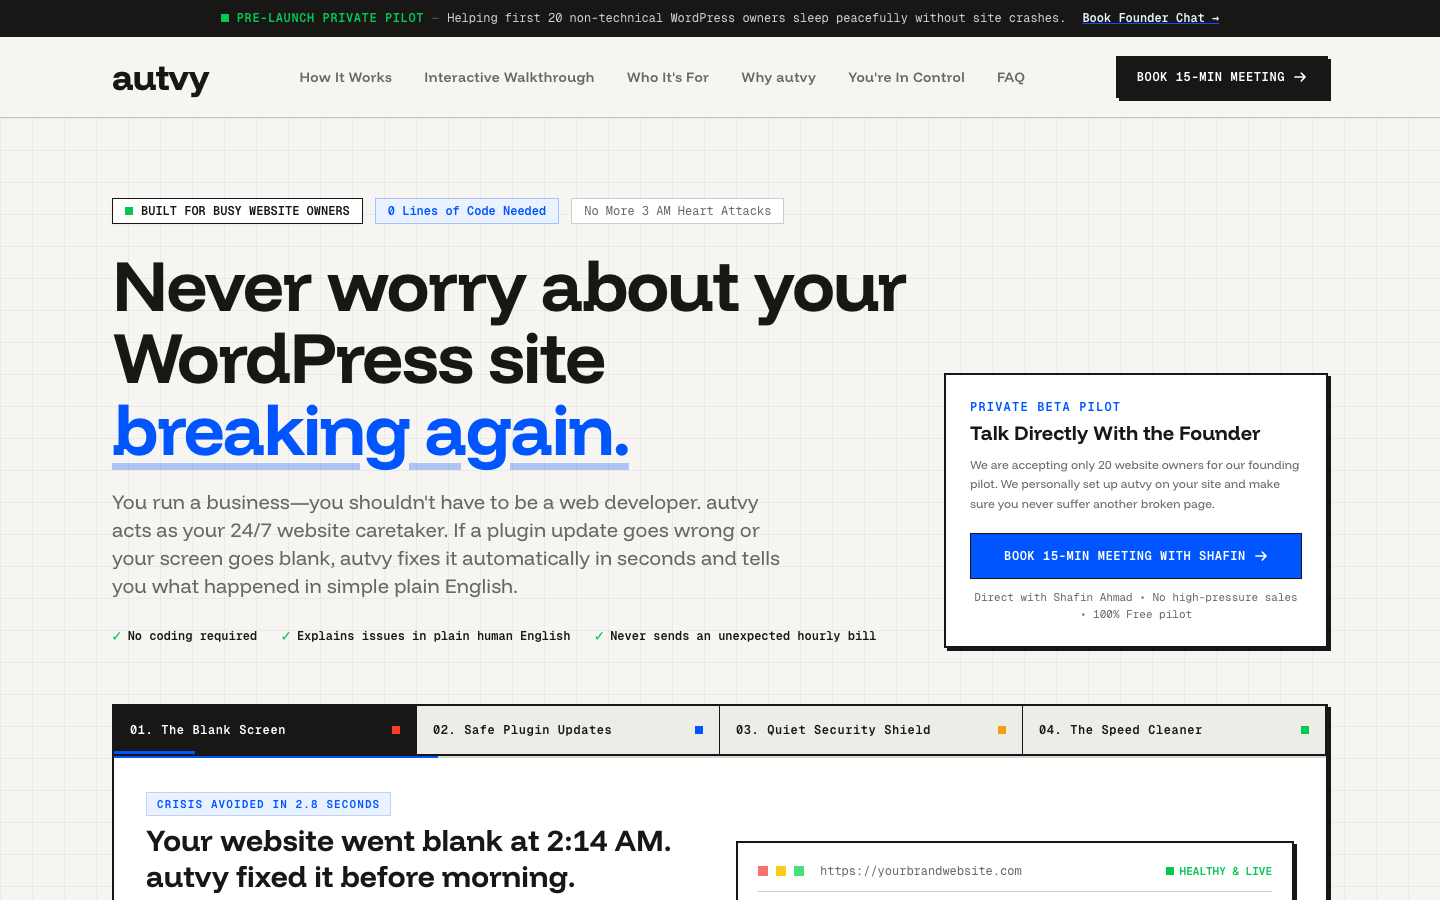The width and height of the screenshot is (1440, 900).
Task: Click arrow icon in Shafin meeting button
Action: [x=1261, y=556]
